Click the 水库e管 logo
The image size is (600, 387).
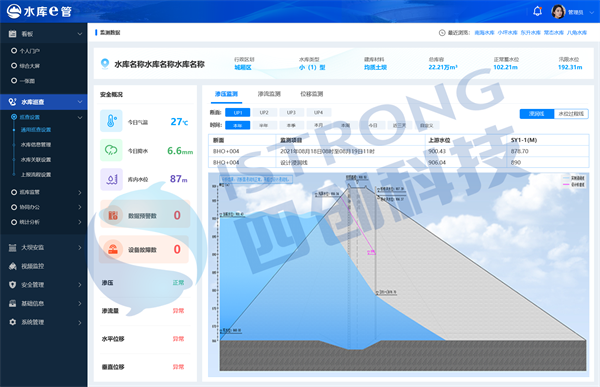point(39,11)
